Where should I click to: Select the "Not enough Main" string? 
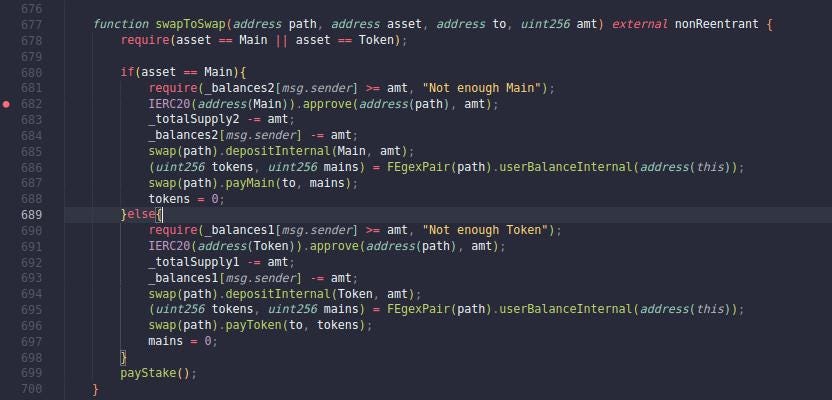(484, 88)
